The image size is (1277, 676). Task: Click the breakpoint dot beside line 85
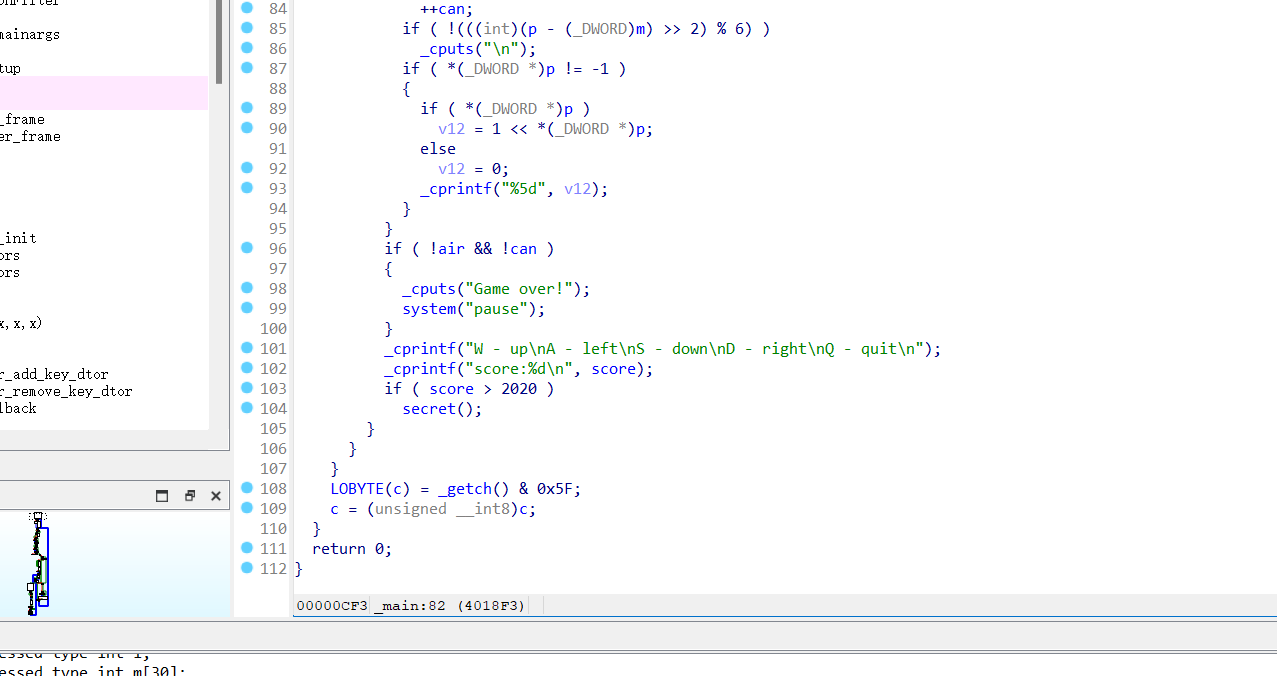[x=246, y=28]
